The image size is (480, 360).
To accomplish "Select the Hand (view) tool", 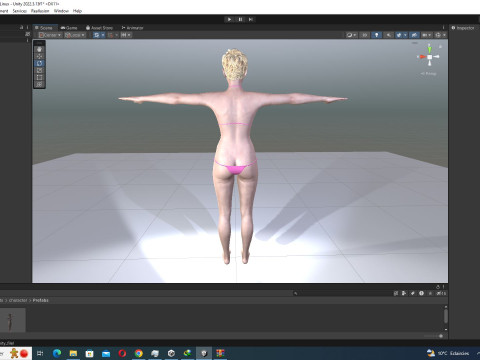I will click(x=39, y=49).
